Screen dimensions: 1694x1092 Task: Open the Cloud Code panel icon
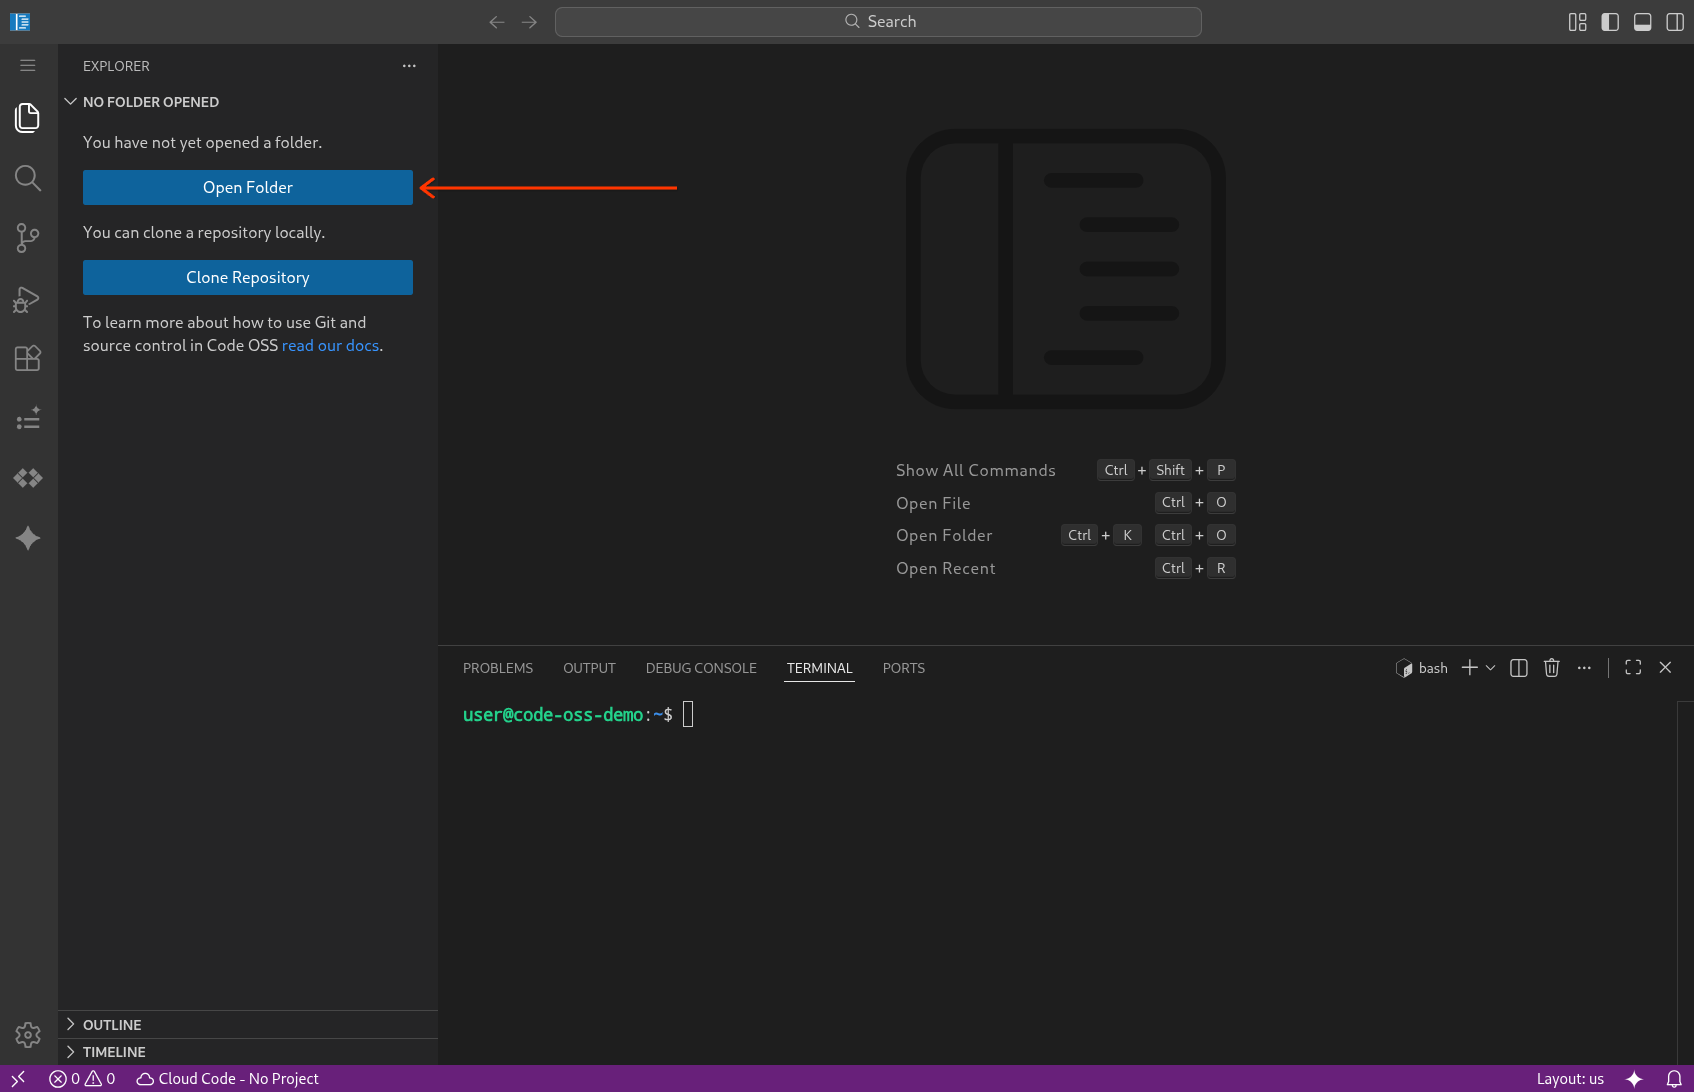pyautogui.click(x=27, y=478)
